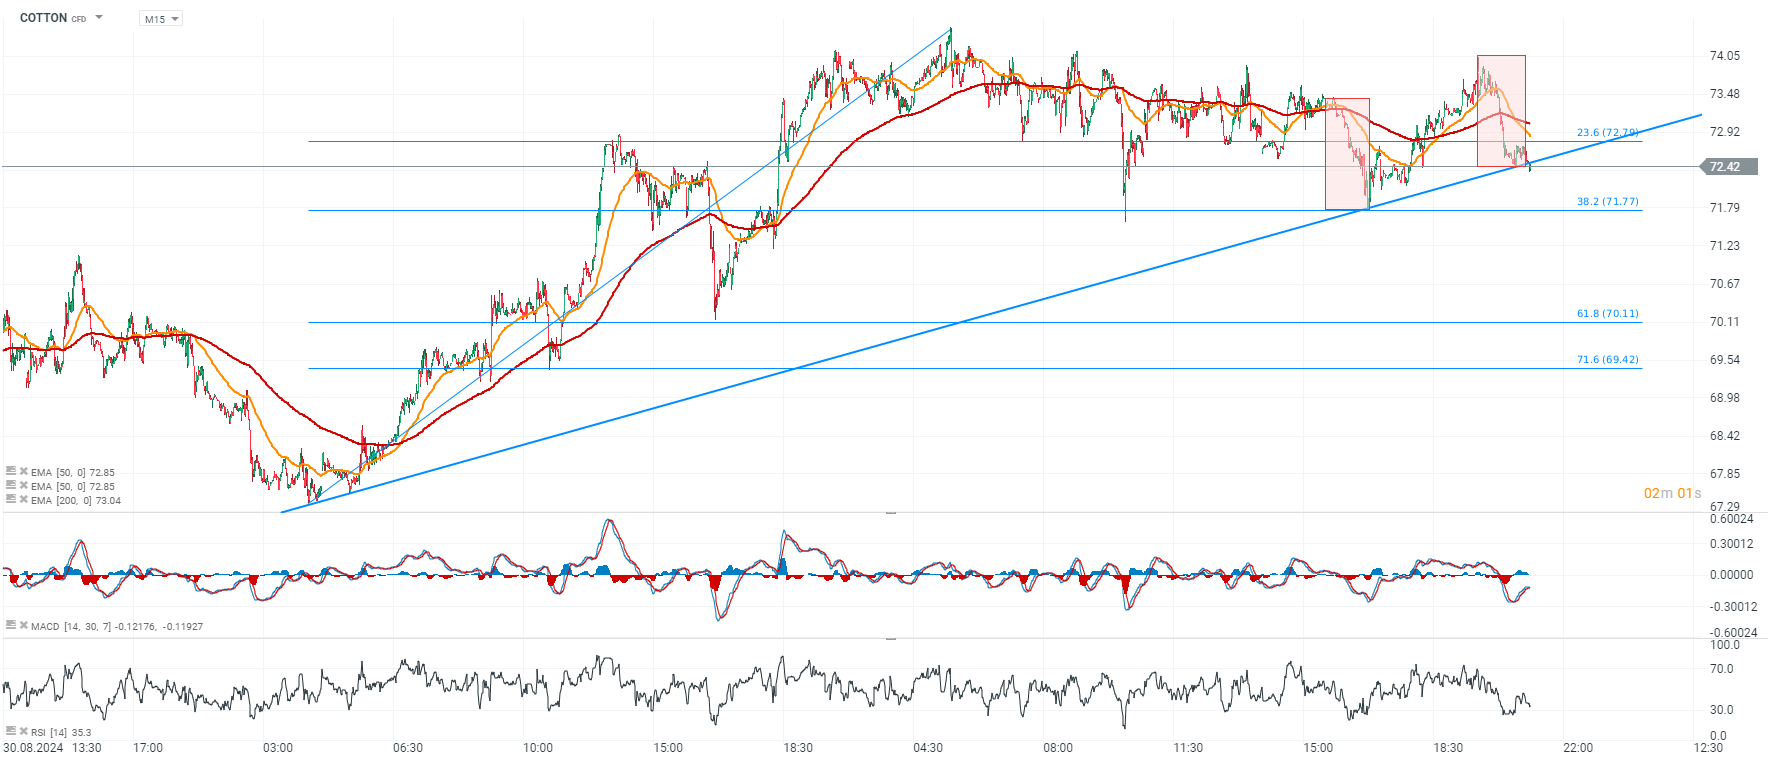
Task: Click the MACD [14, 30, 7] label text
Action: point(70,626)
